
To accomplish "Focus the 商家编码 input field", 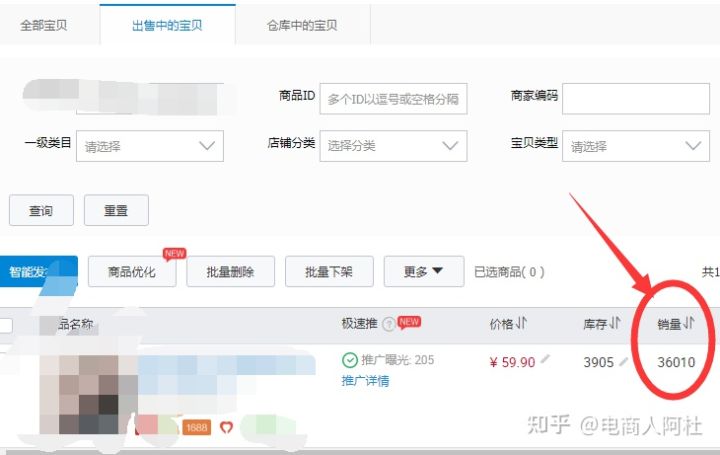I will coord(636,99).
